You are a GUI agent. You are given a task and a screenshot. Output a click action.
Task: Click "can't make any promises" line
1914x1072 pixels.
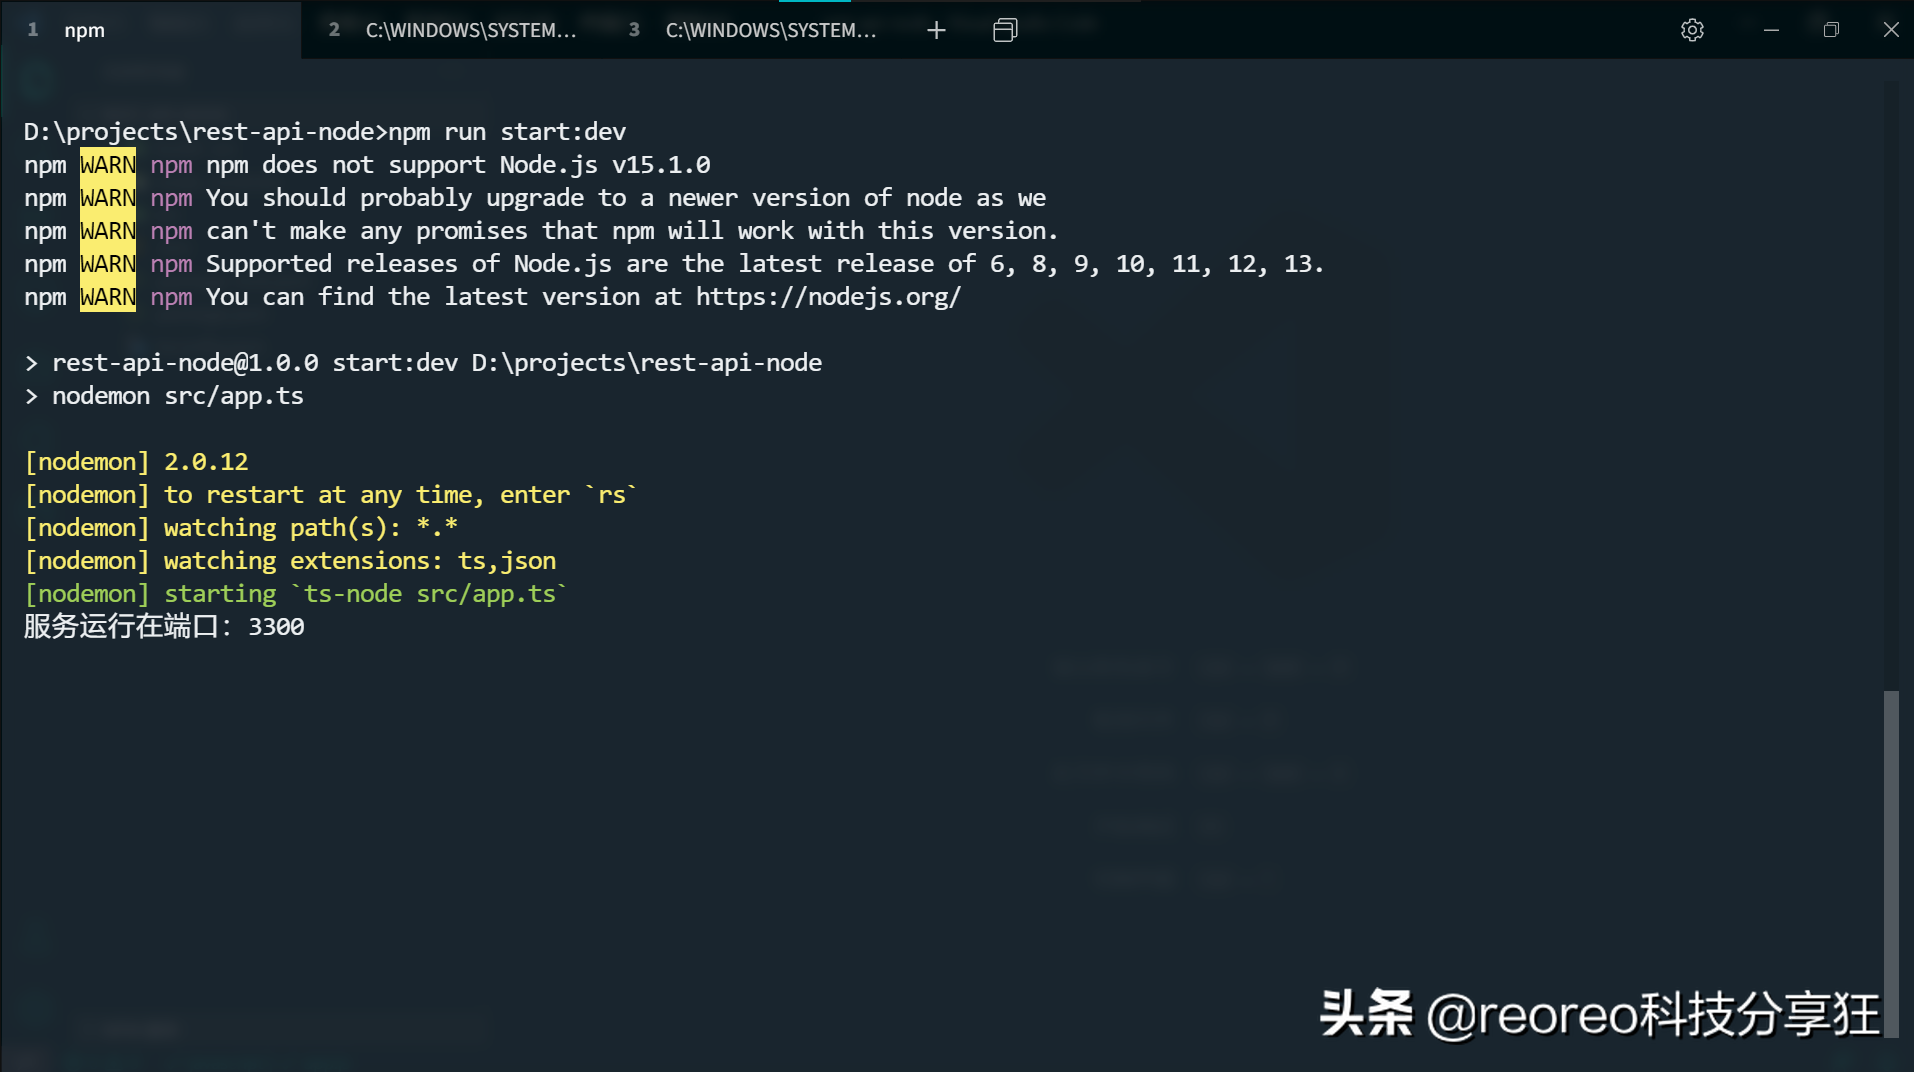(x=541, y=231)
